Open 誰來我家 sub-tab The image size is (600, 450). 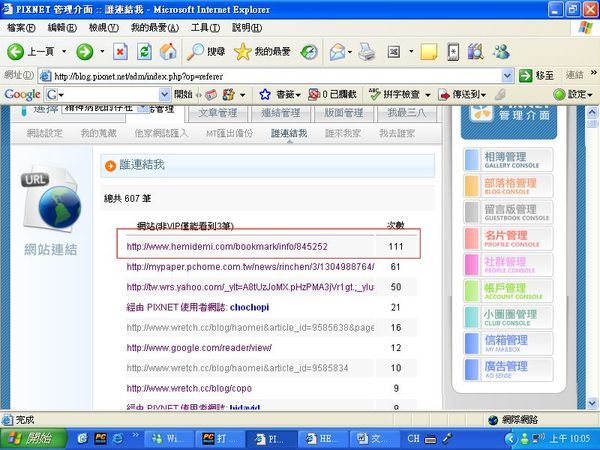[342, 133]
